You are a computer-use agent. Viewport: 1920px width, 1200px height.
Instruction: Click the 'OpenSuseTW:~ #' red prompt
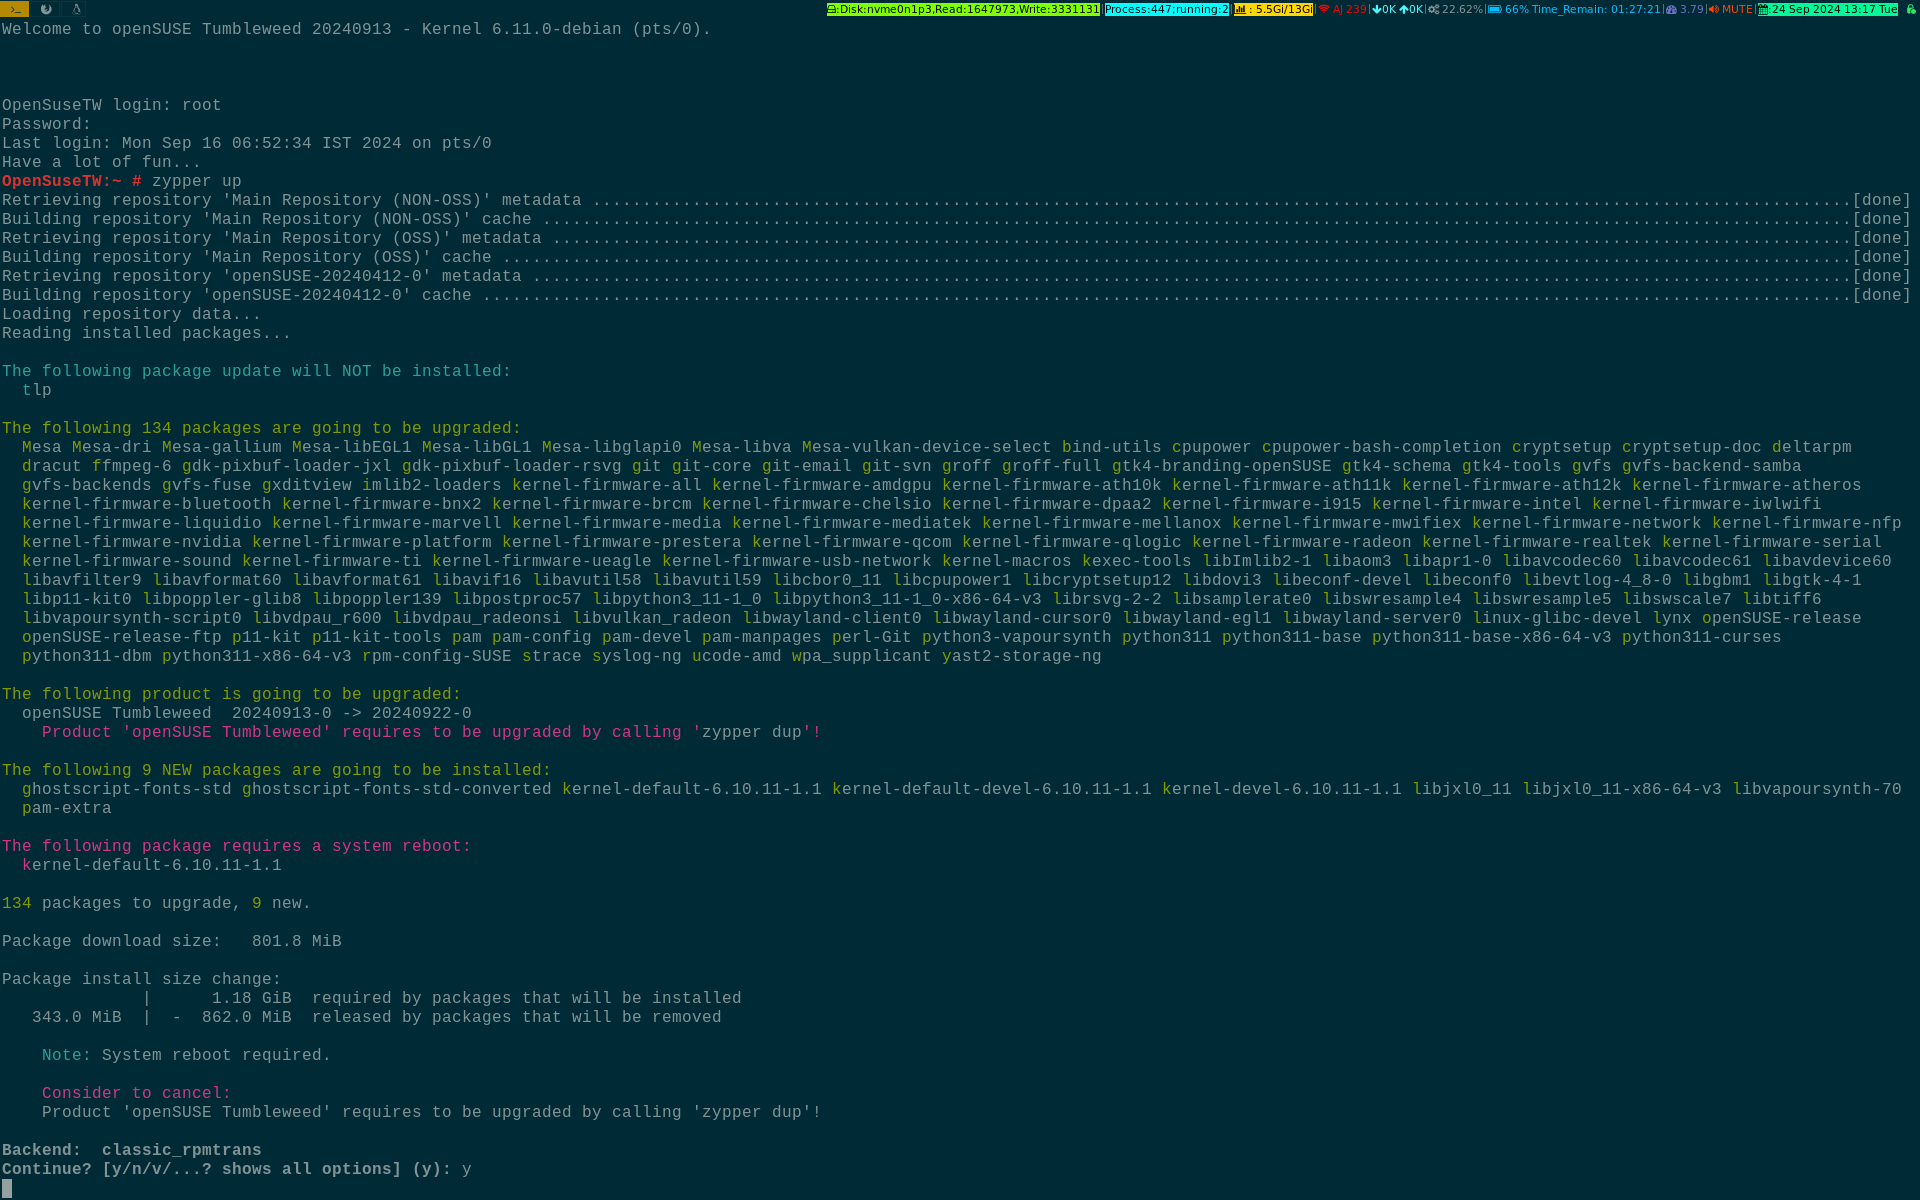pyautogui.click(x=72, y=181)
